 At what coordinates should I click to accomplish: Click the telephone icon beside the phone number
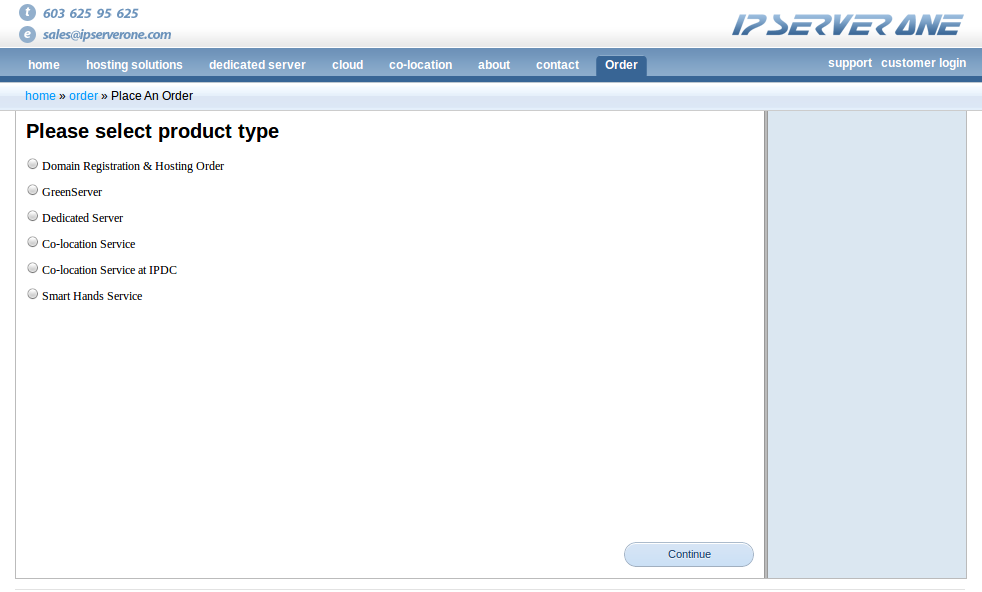point(28,13)
